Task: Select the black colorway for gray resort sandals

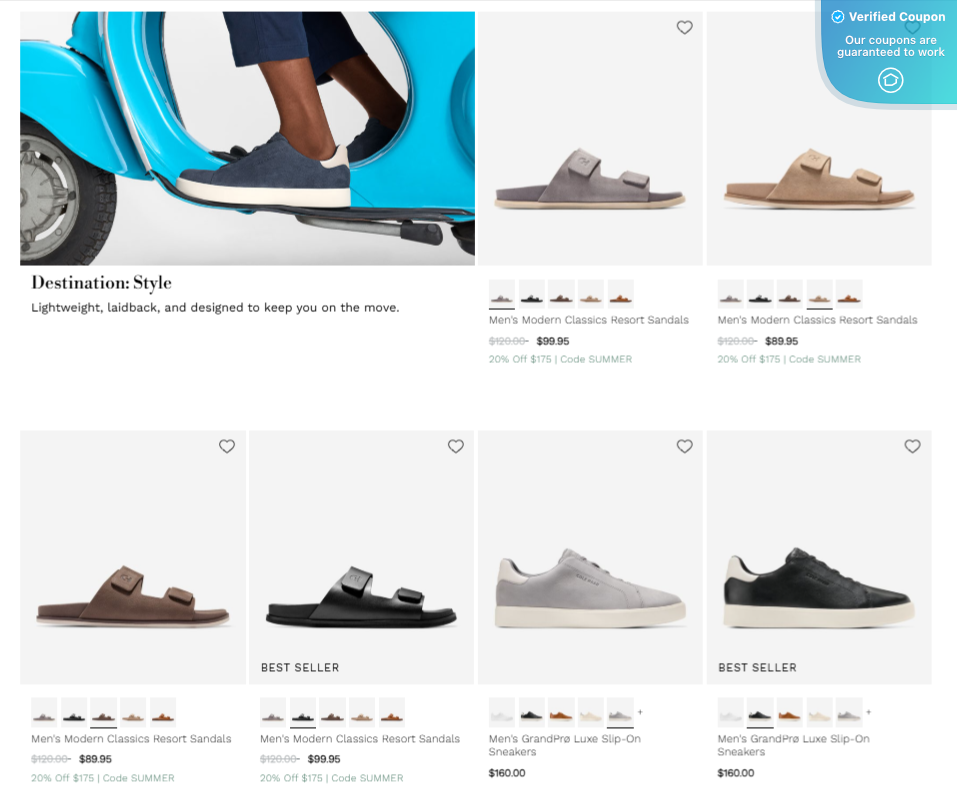Action: coord(531,295)
